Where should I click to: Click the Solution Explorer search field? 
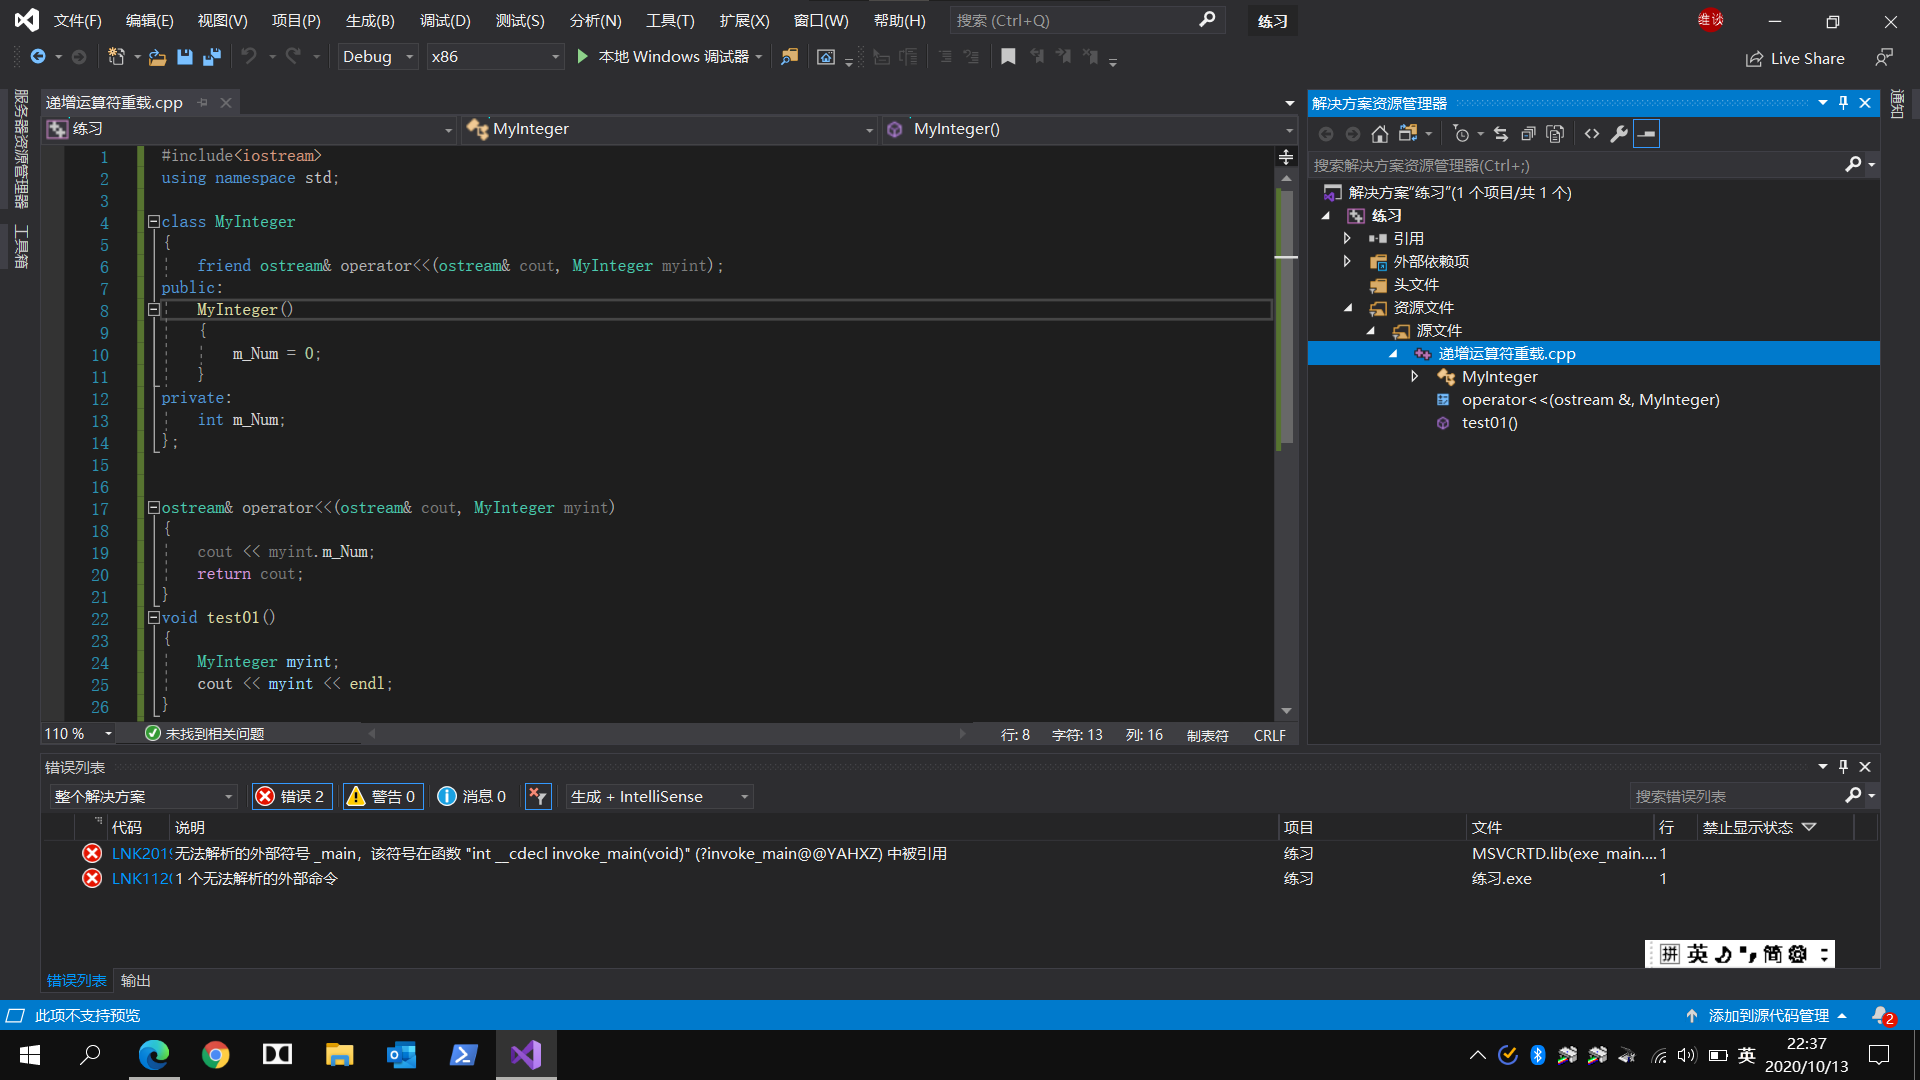point(1578,166)
